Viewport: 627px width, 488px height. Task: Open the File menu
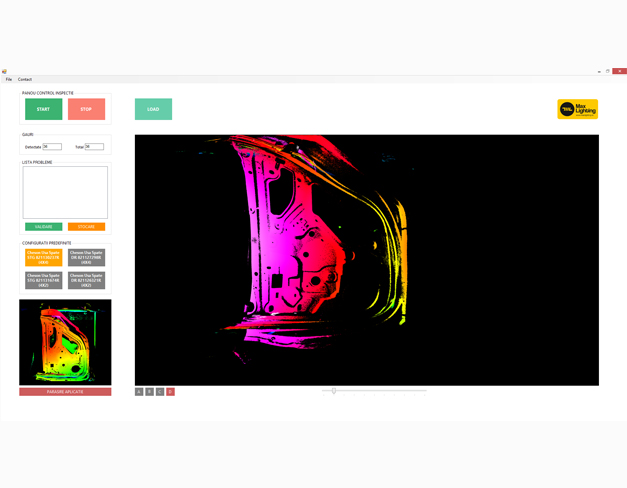[x=9, y=79]
